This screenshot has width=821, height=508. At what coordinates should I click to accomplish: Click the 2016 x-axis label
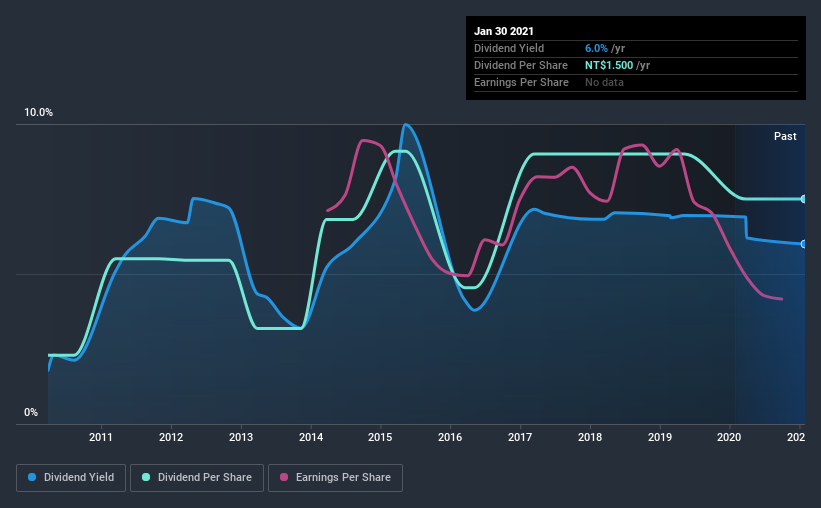tap(450, 437)
